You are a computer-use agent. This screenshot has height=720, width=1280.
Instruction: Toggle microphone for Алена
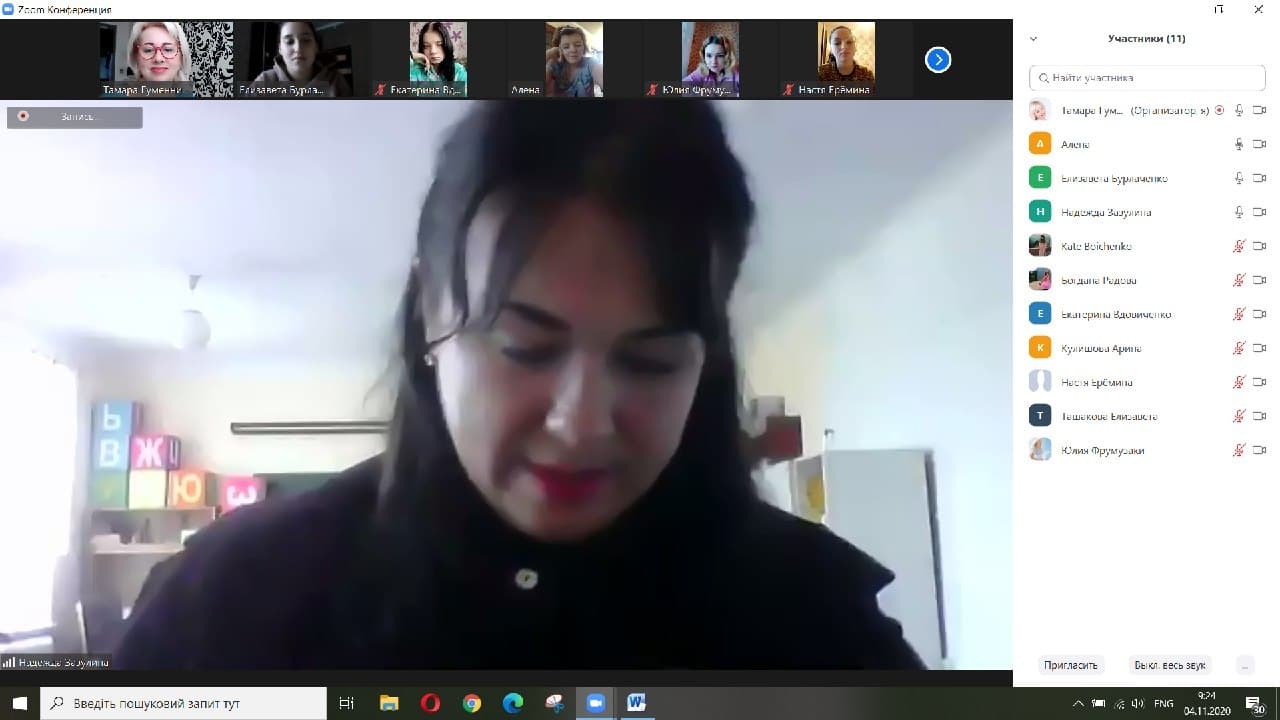click(x=1239, y=144)
